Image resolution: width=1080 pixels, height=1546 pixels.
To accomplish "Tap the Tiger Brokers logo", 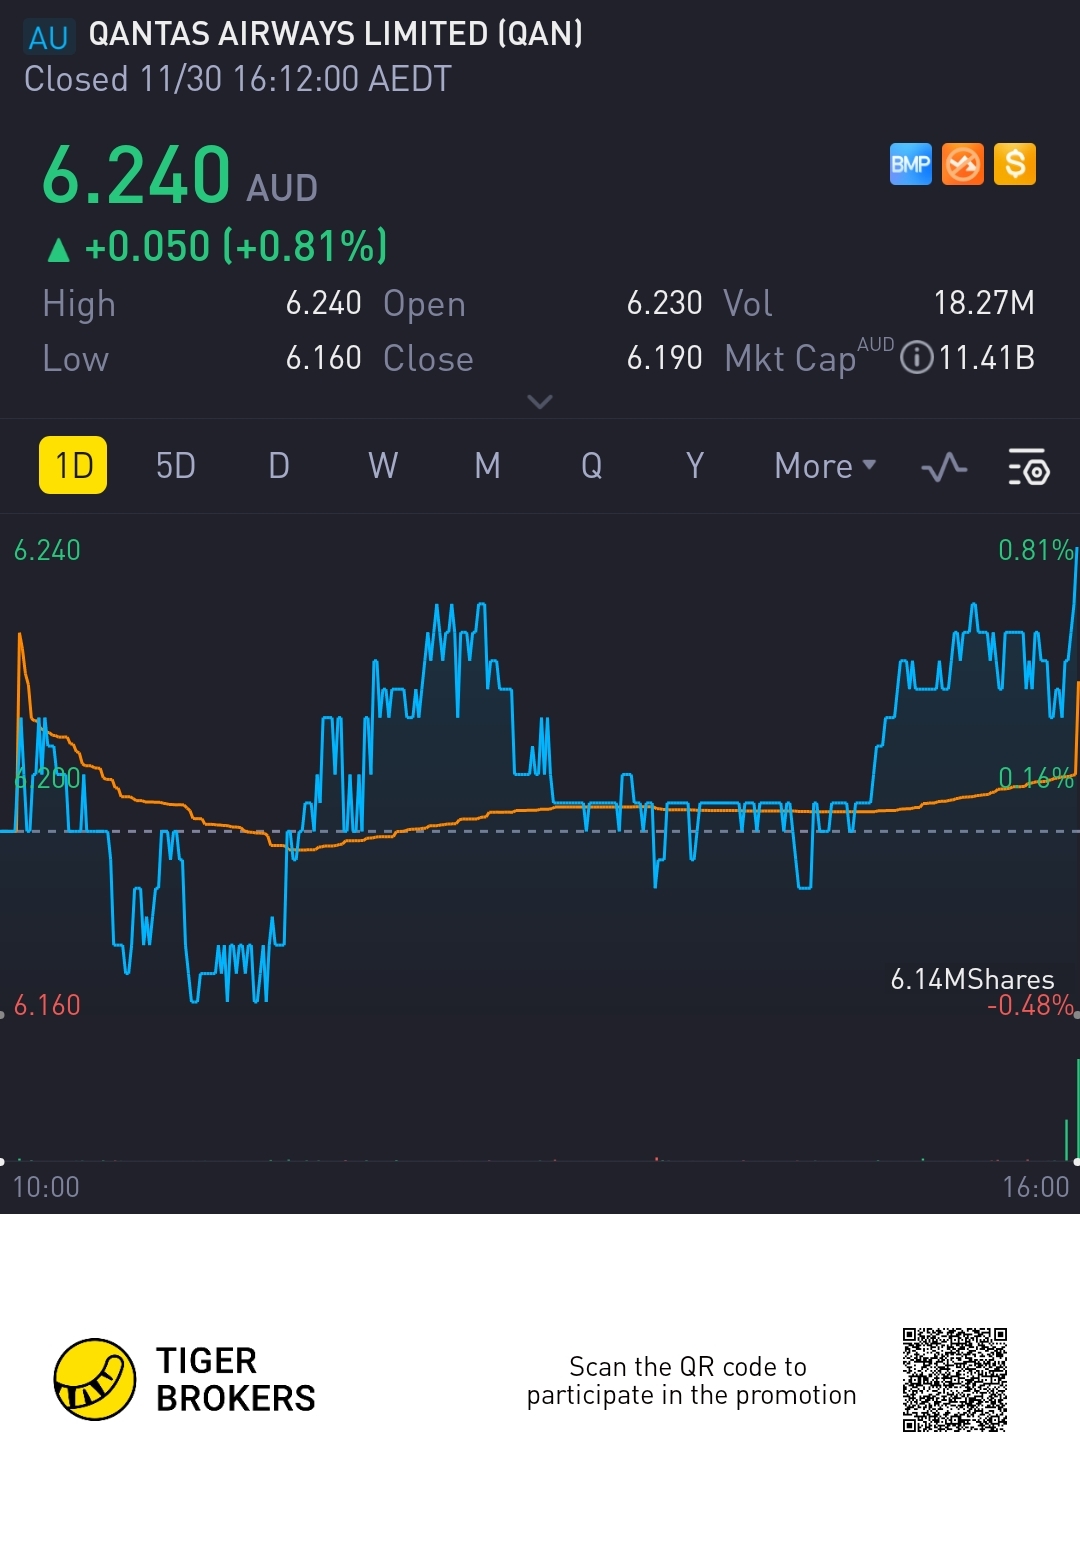I will click(94, 1380).
